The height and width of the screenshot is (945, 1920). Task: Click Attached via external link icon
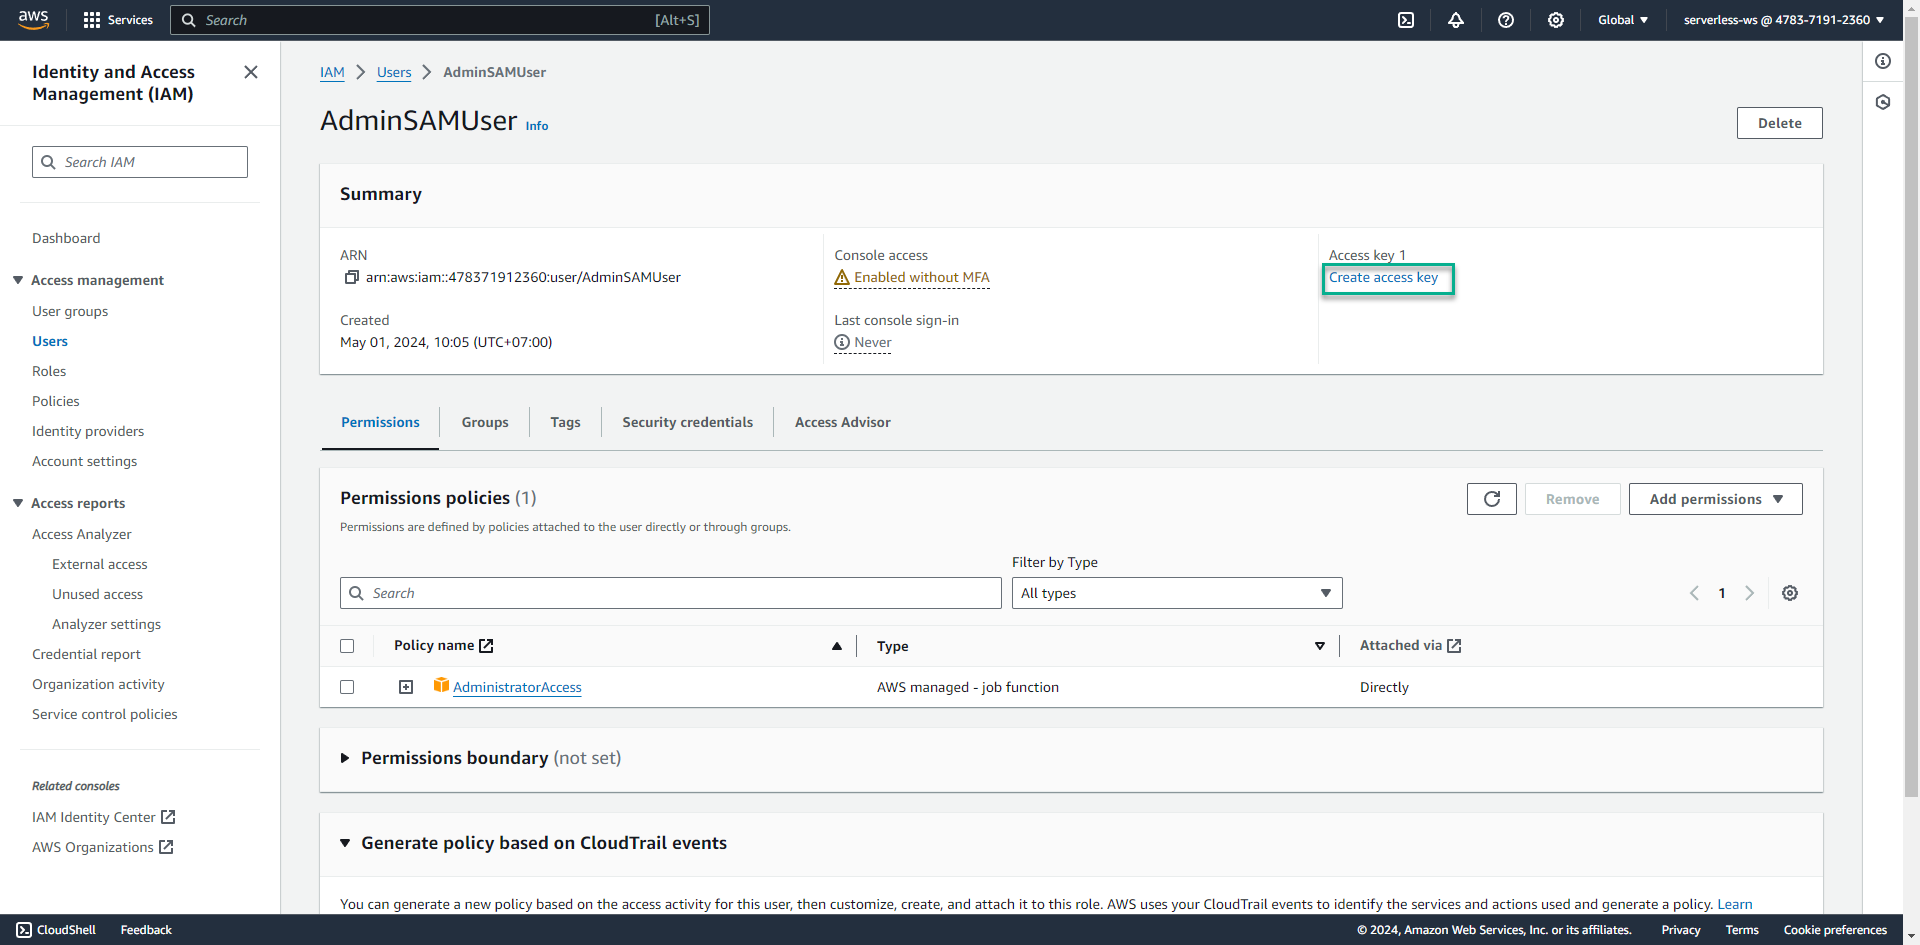point(1454,646)
